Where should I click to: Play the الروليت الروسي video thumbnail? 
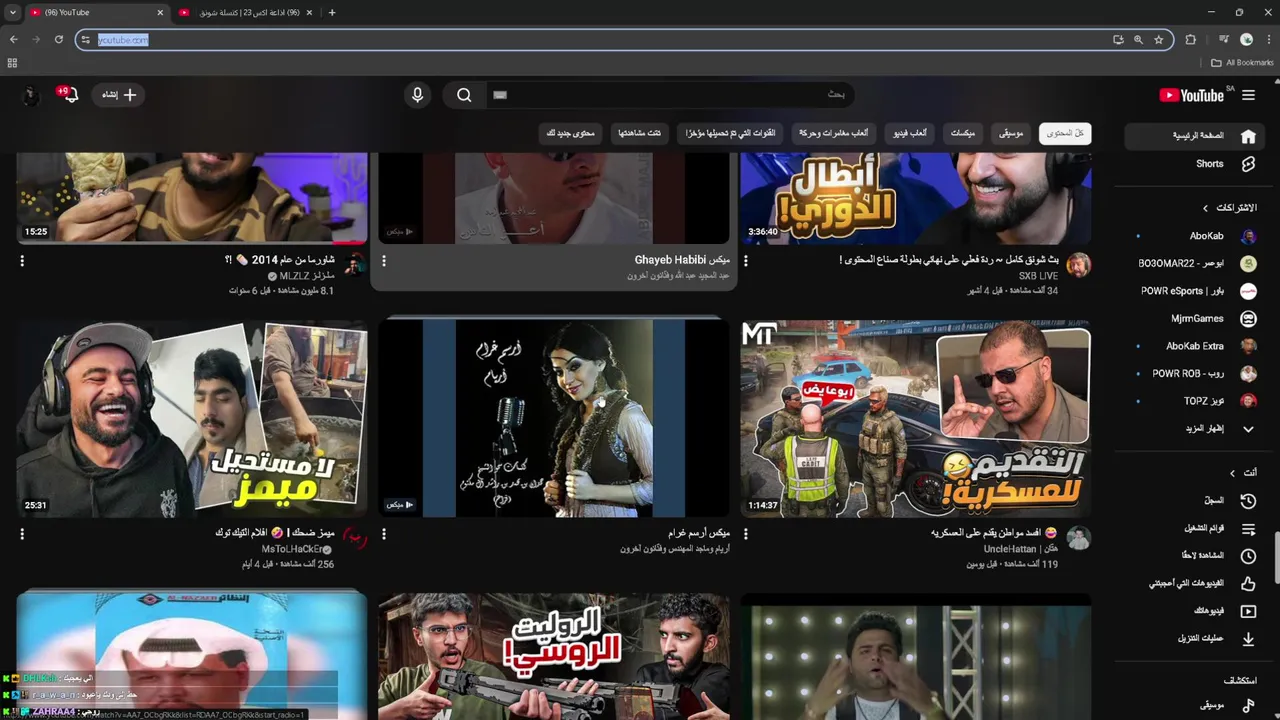pos(554,656)
